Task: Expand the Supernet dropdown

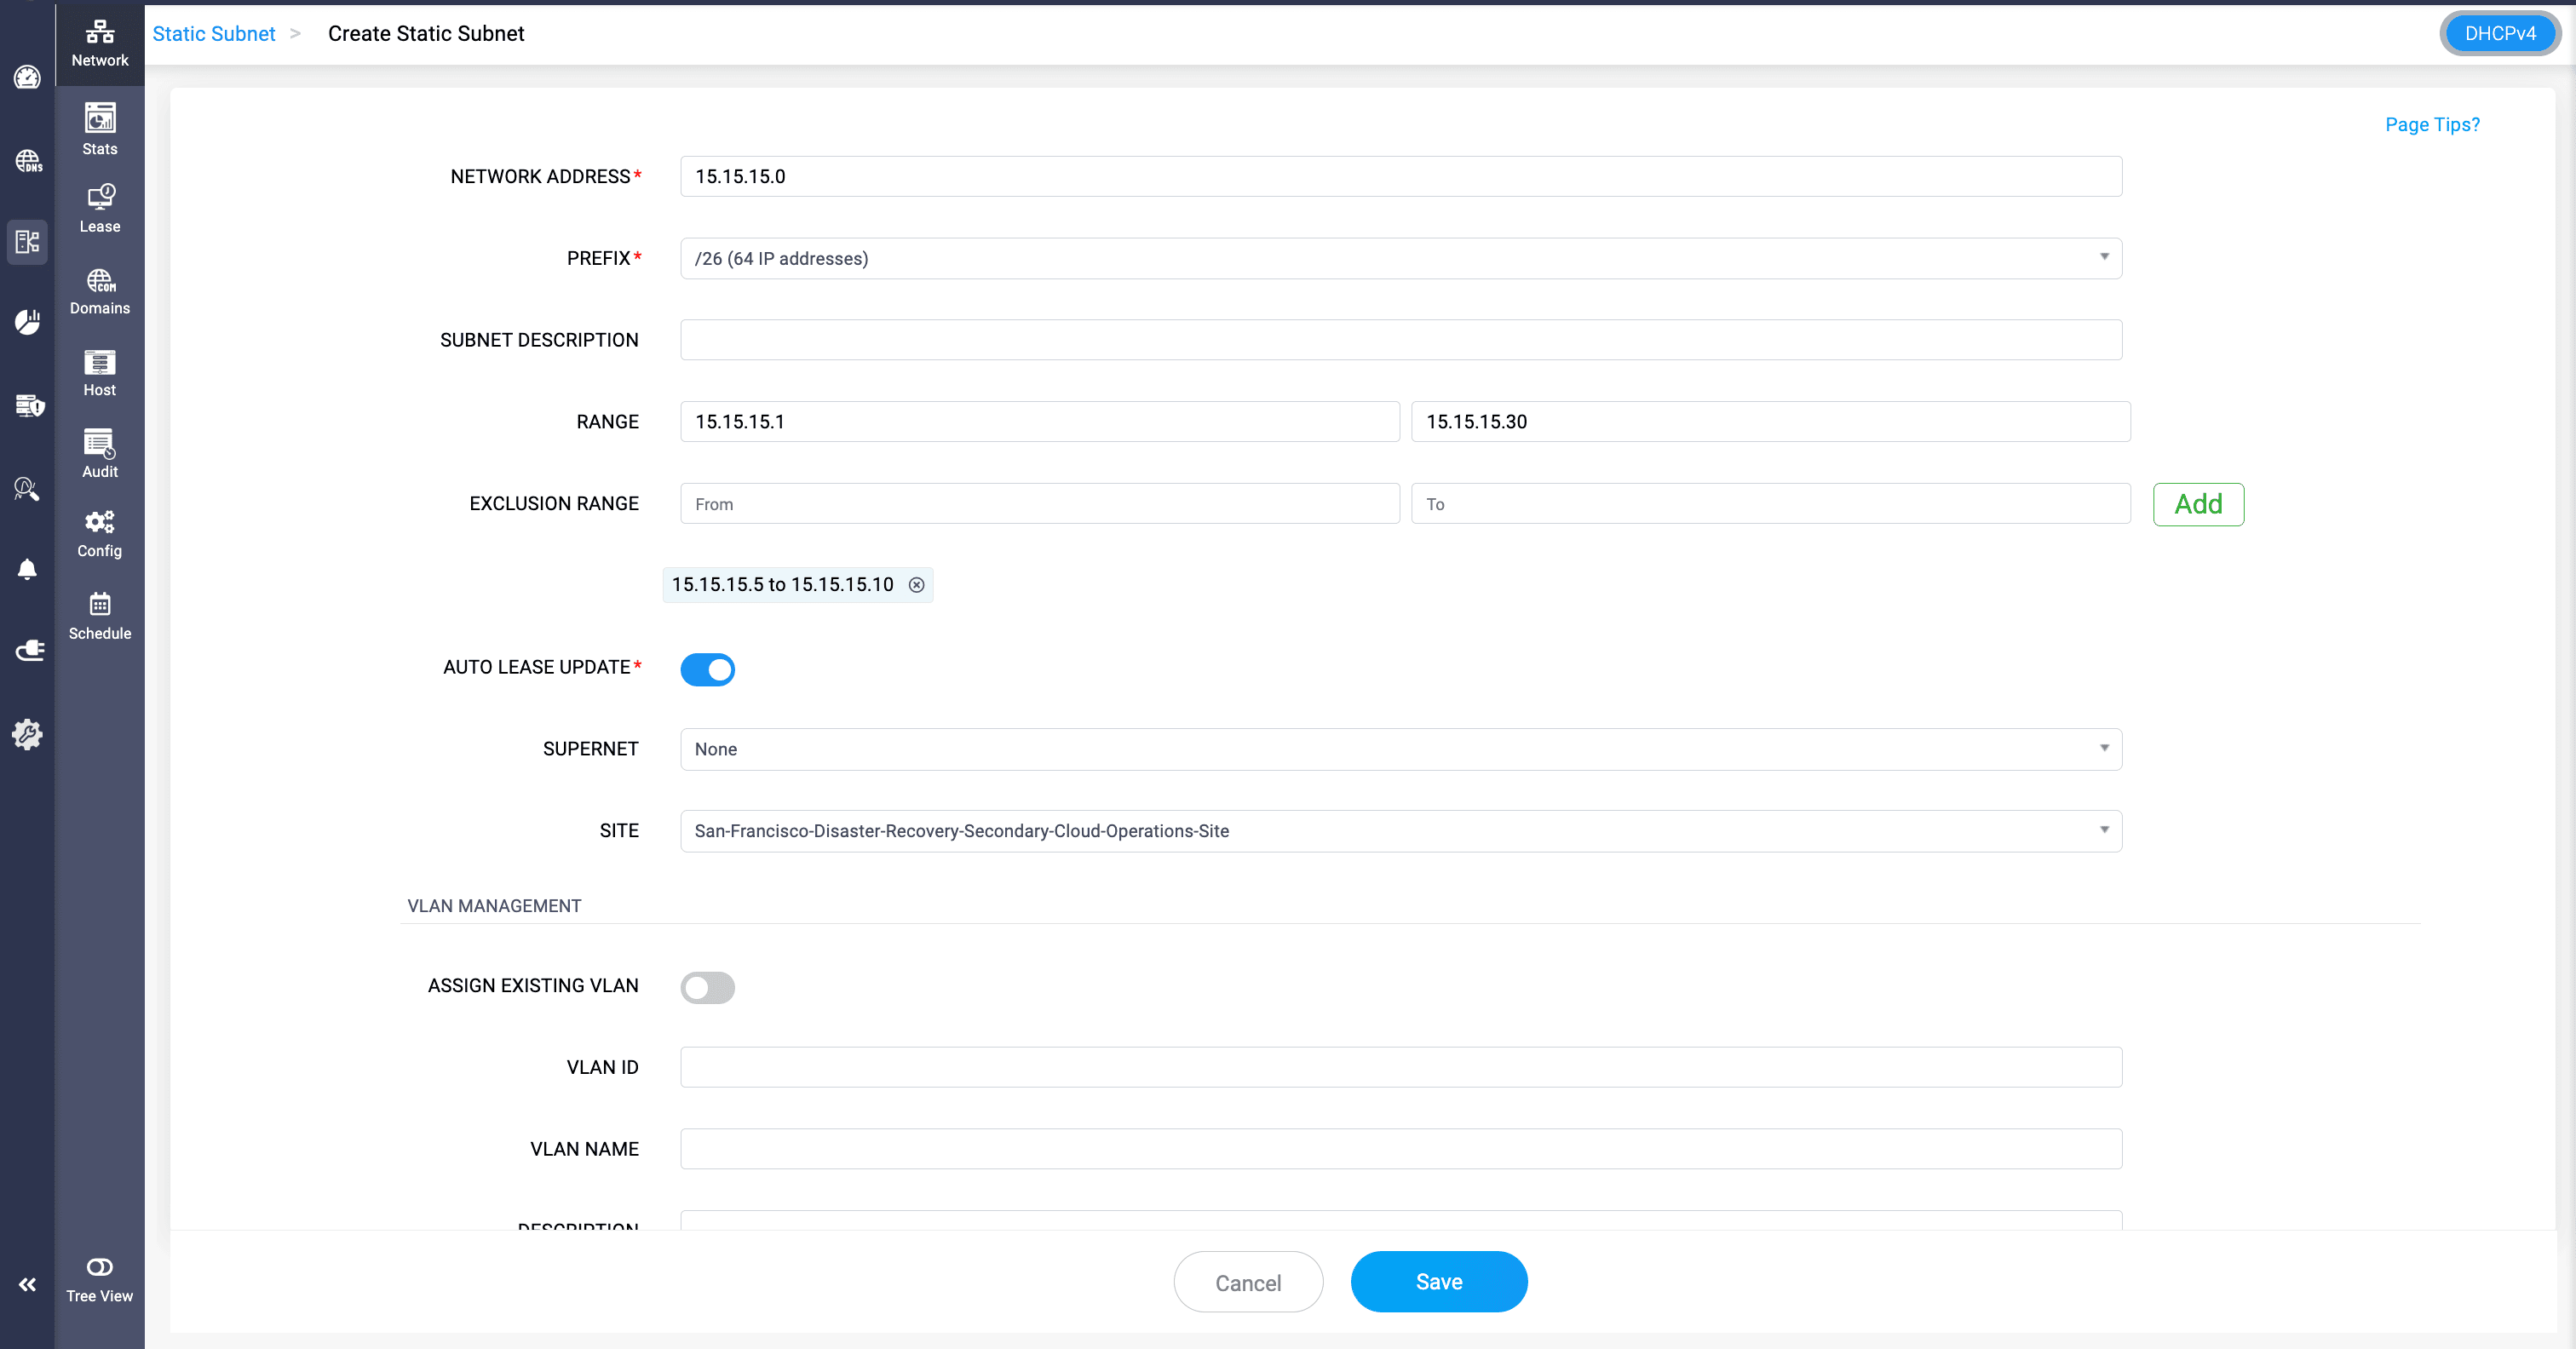Action: (x=1400, y=749)
